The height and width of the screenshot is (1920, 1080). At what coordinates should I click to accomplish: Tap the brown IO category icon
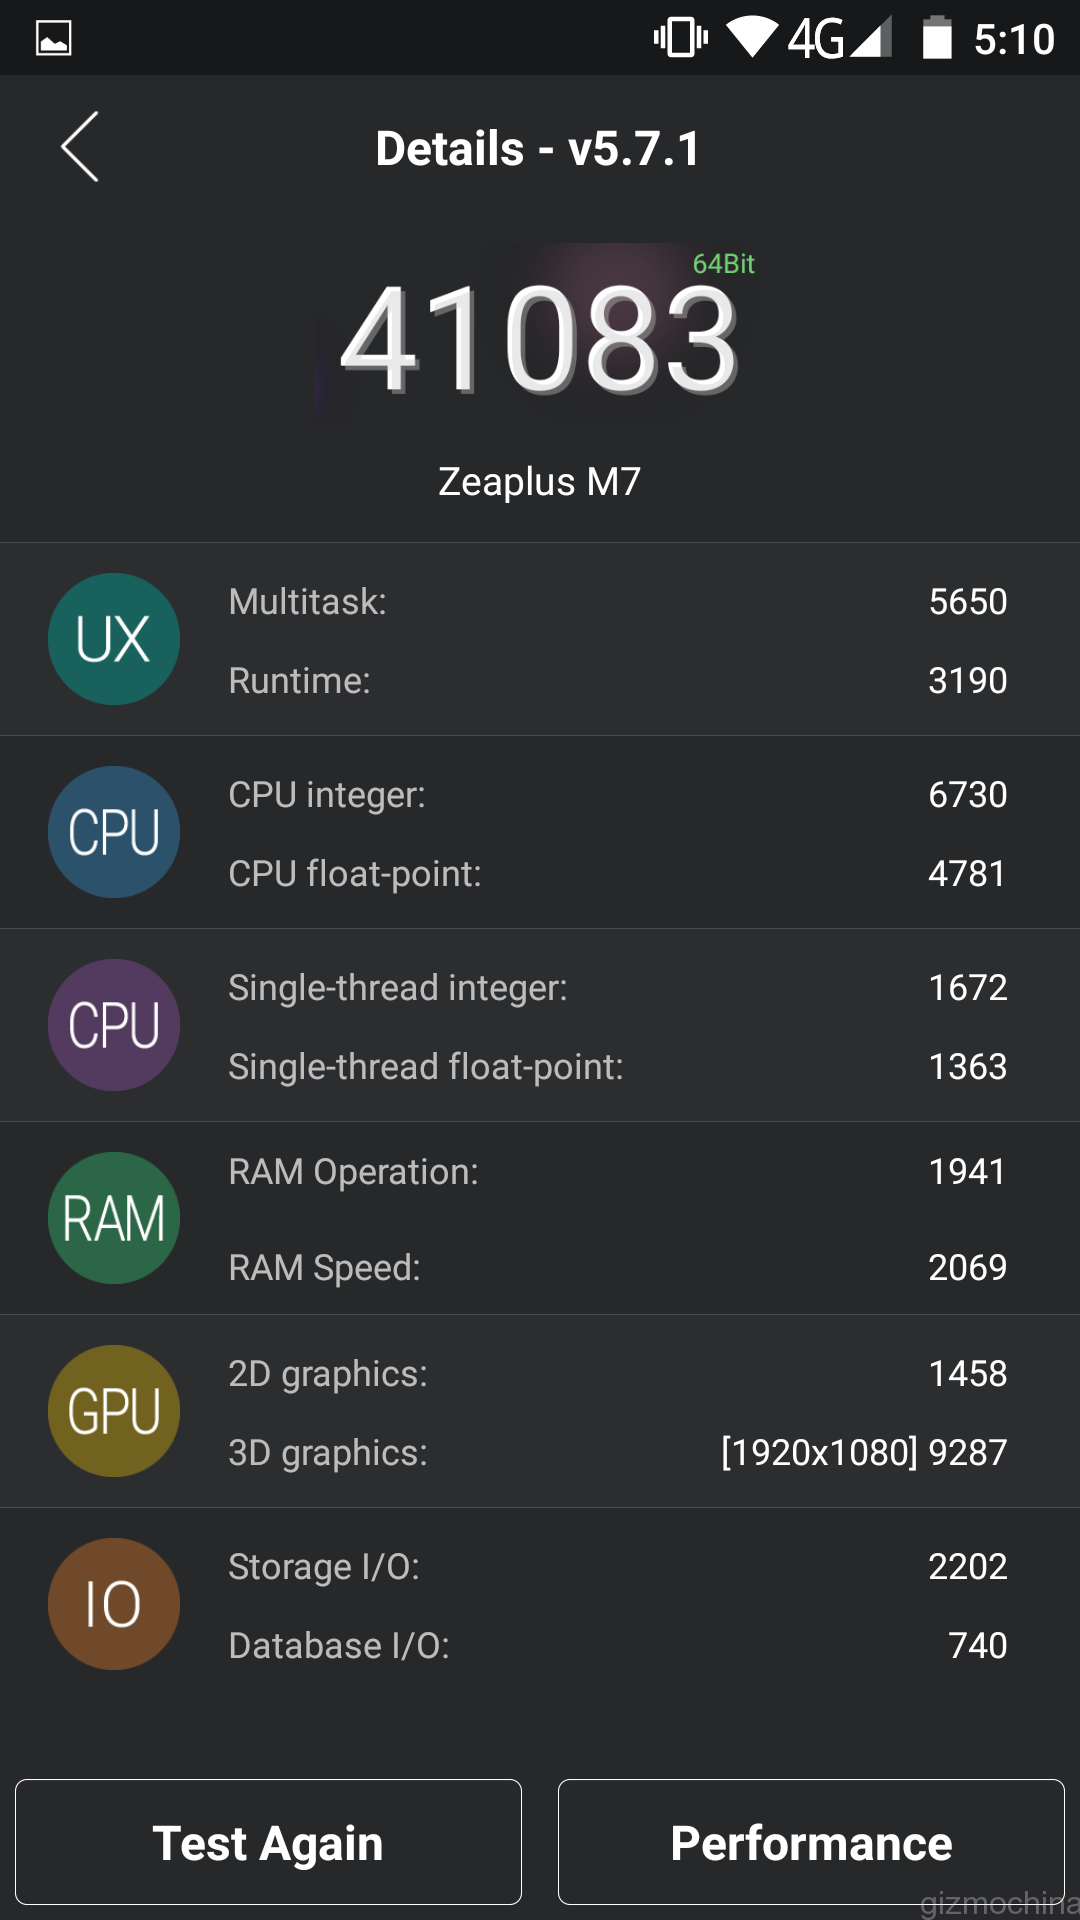point(114,1604)
